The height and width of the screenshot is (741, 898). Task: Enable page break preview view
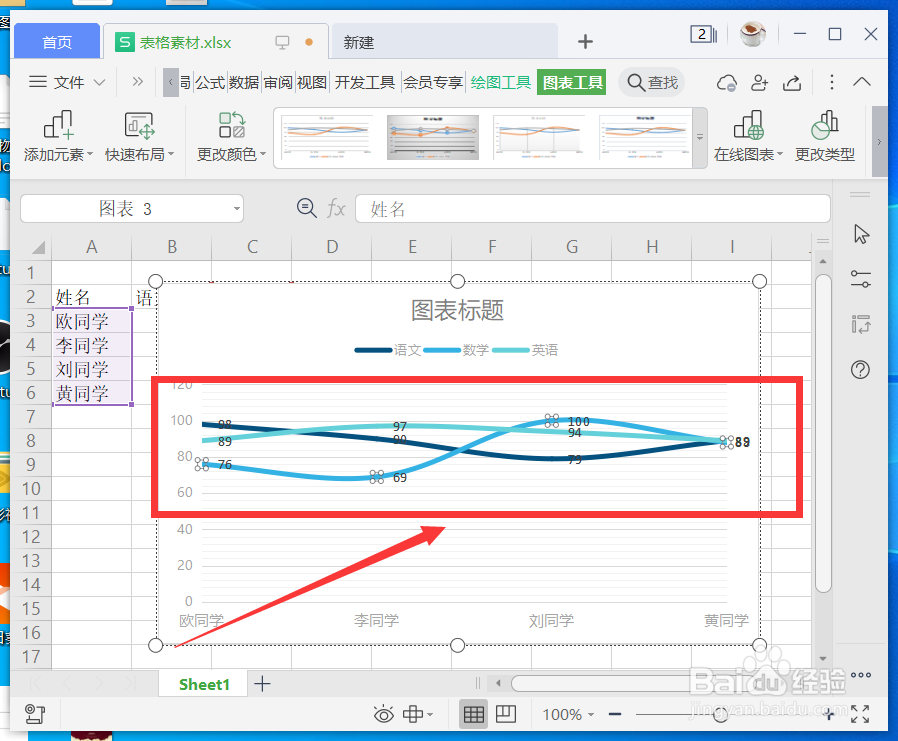(x=505, y=714)
